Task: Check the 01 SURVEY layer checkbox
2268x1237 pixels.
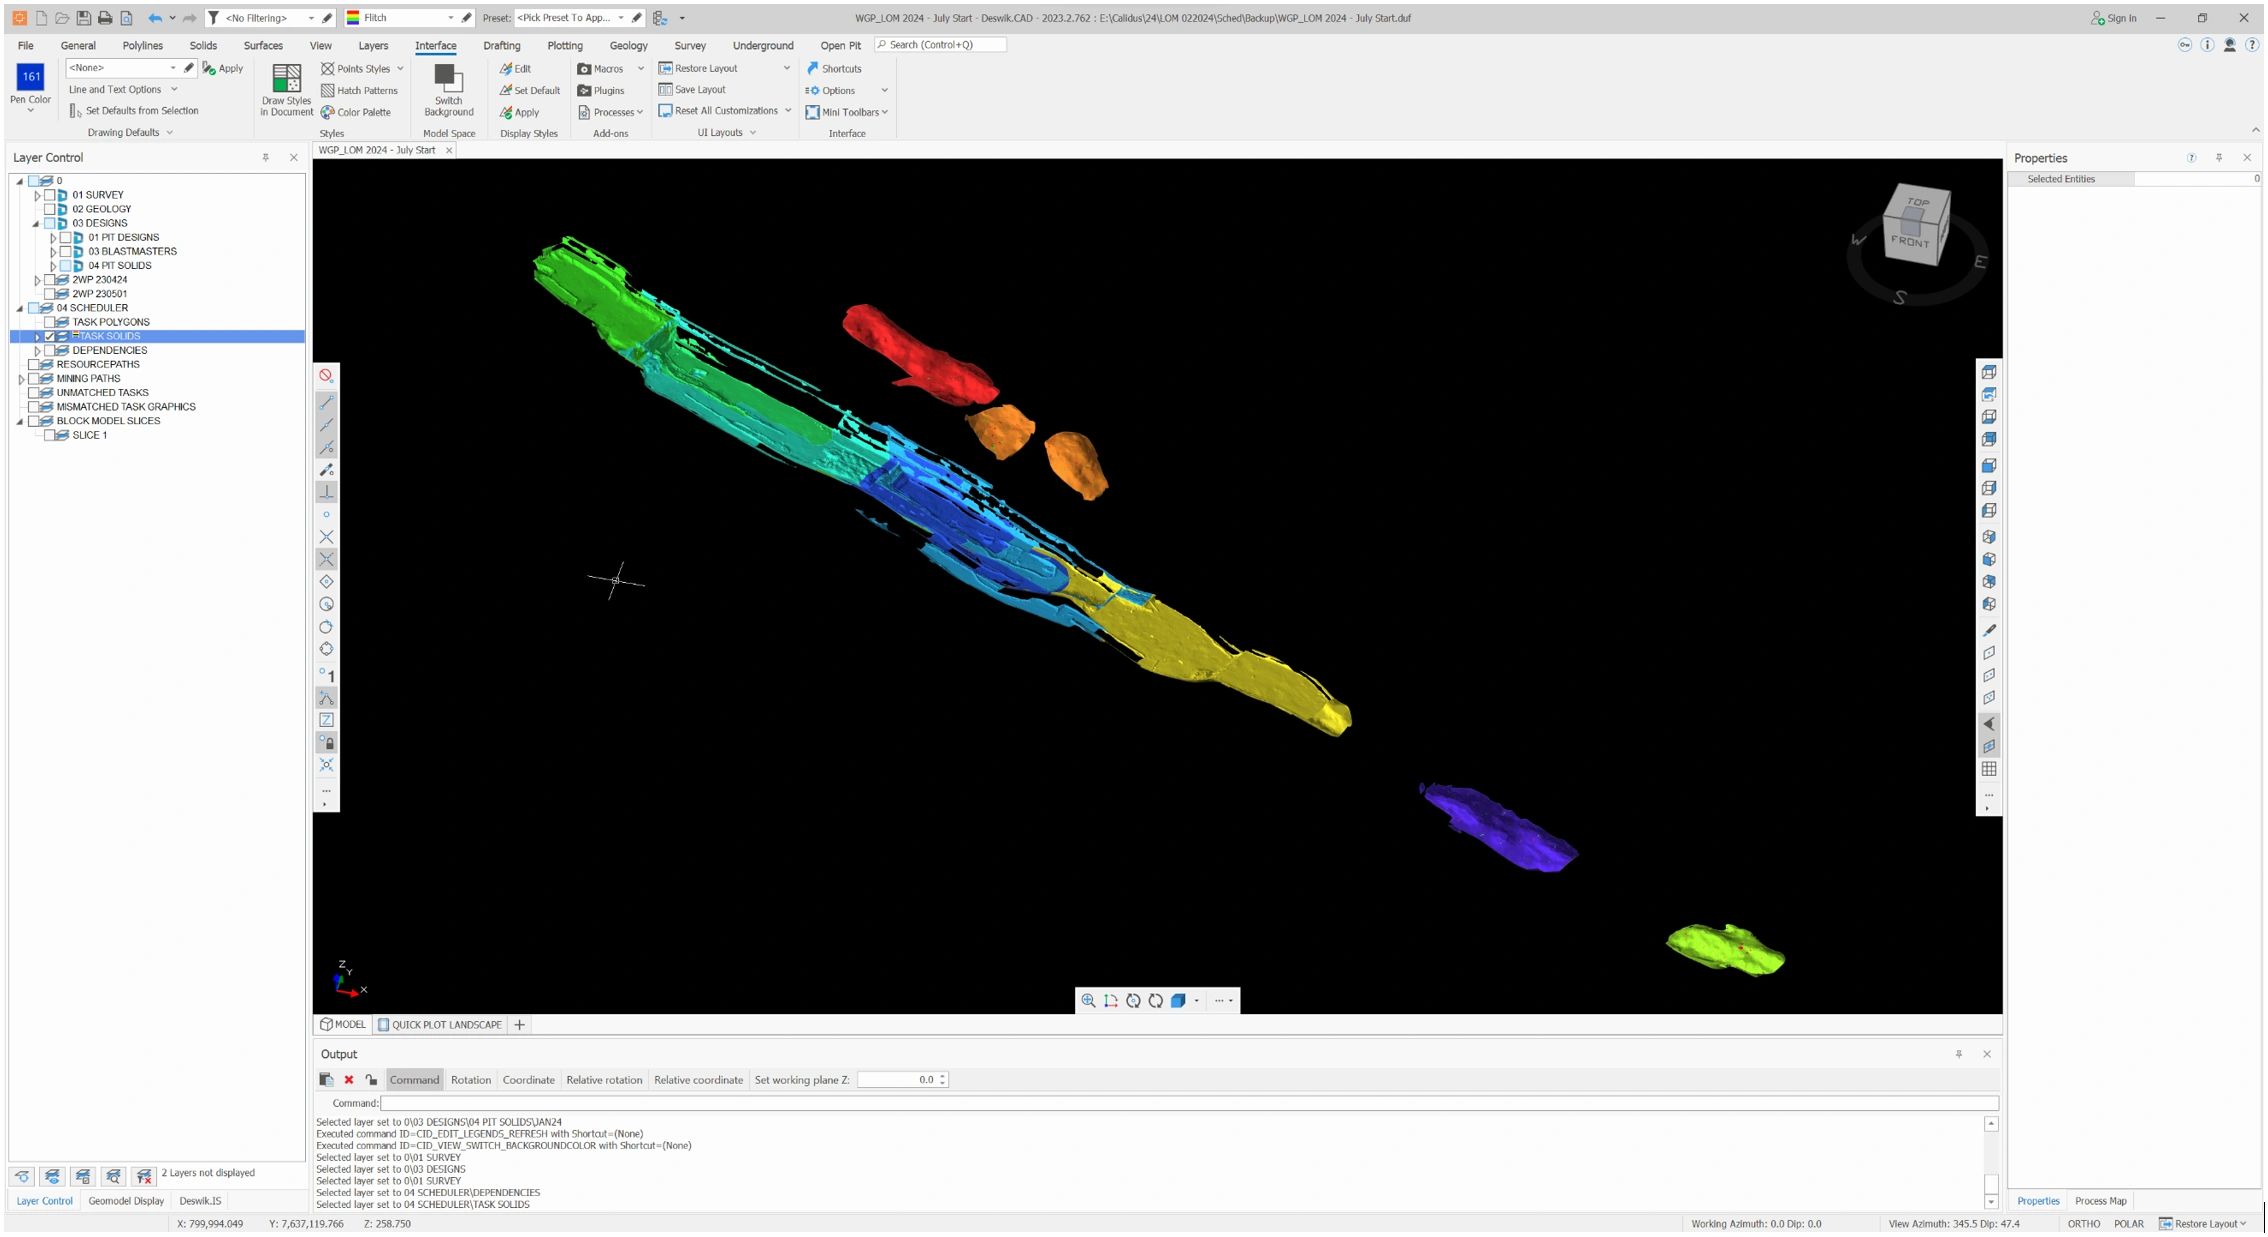Action: pos(50,195)
